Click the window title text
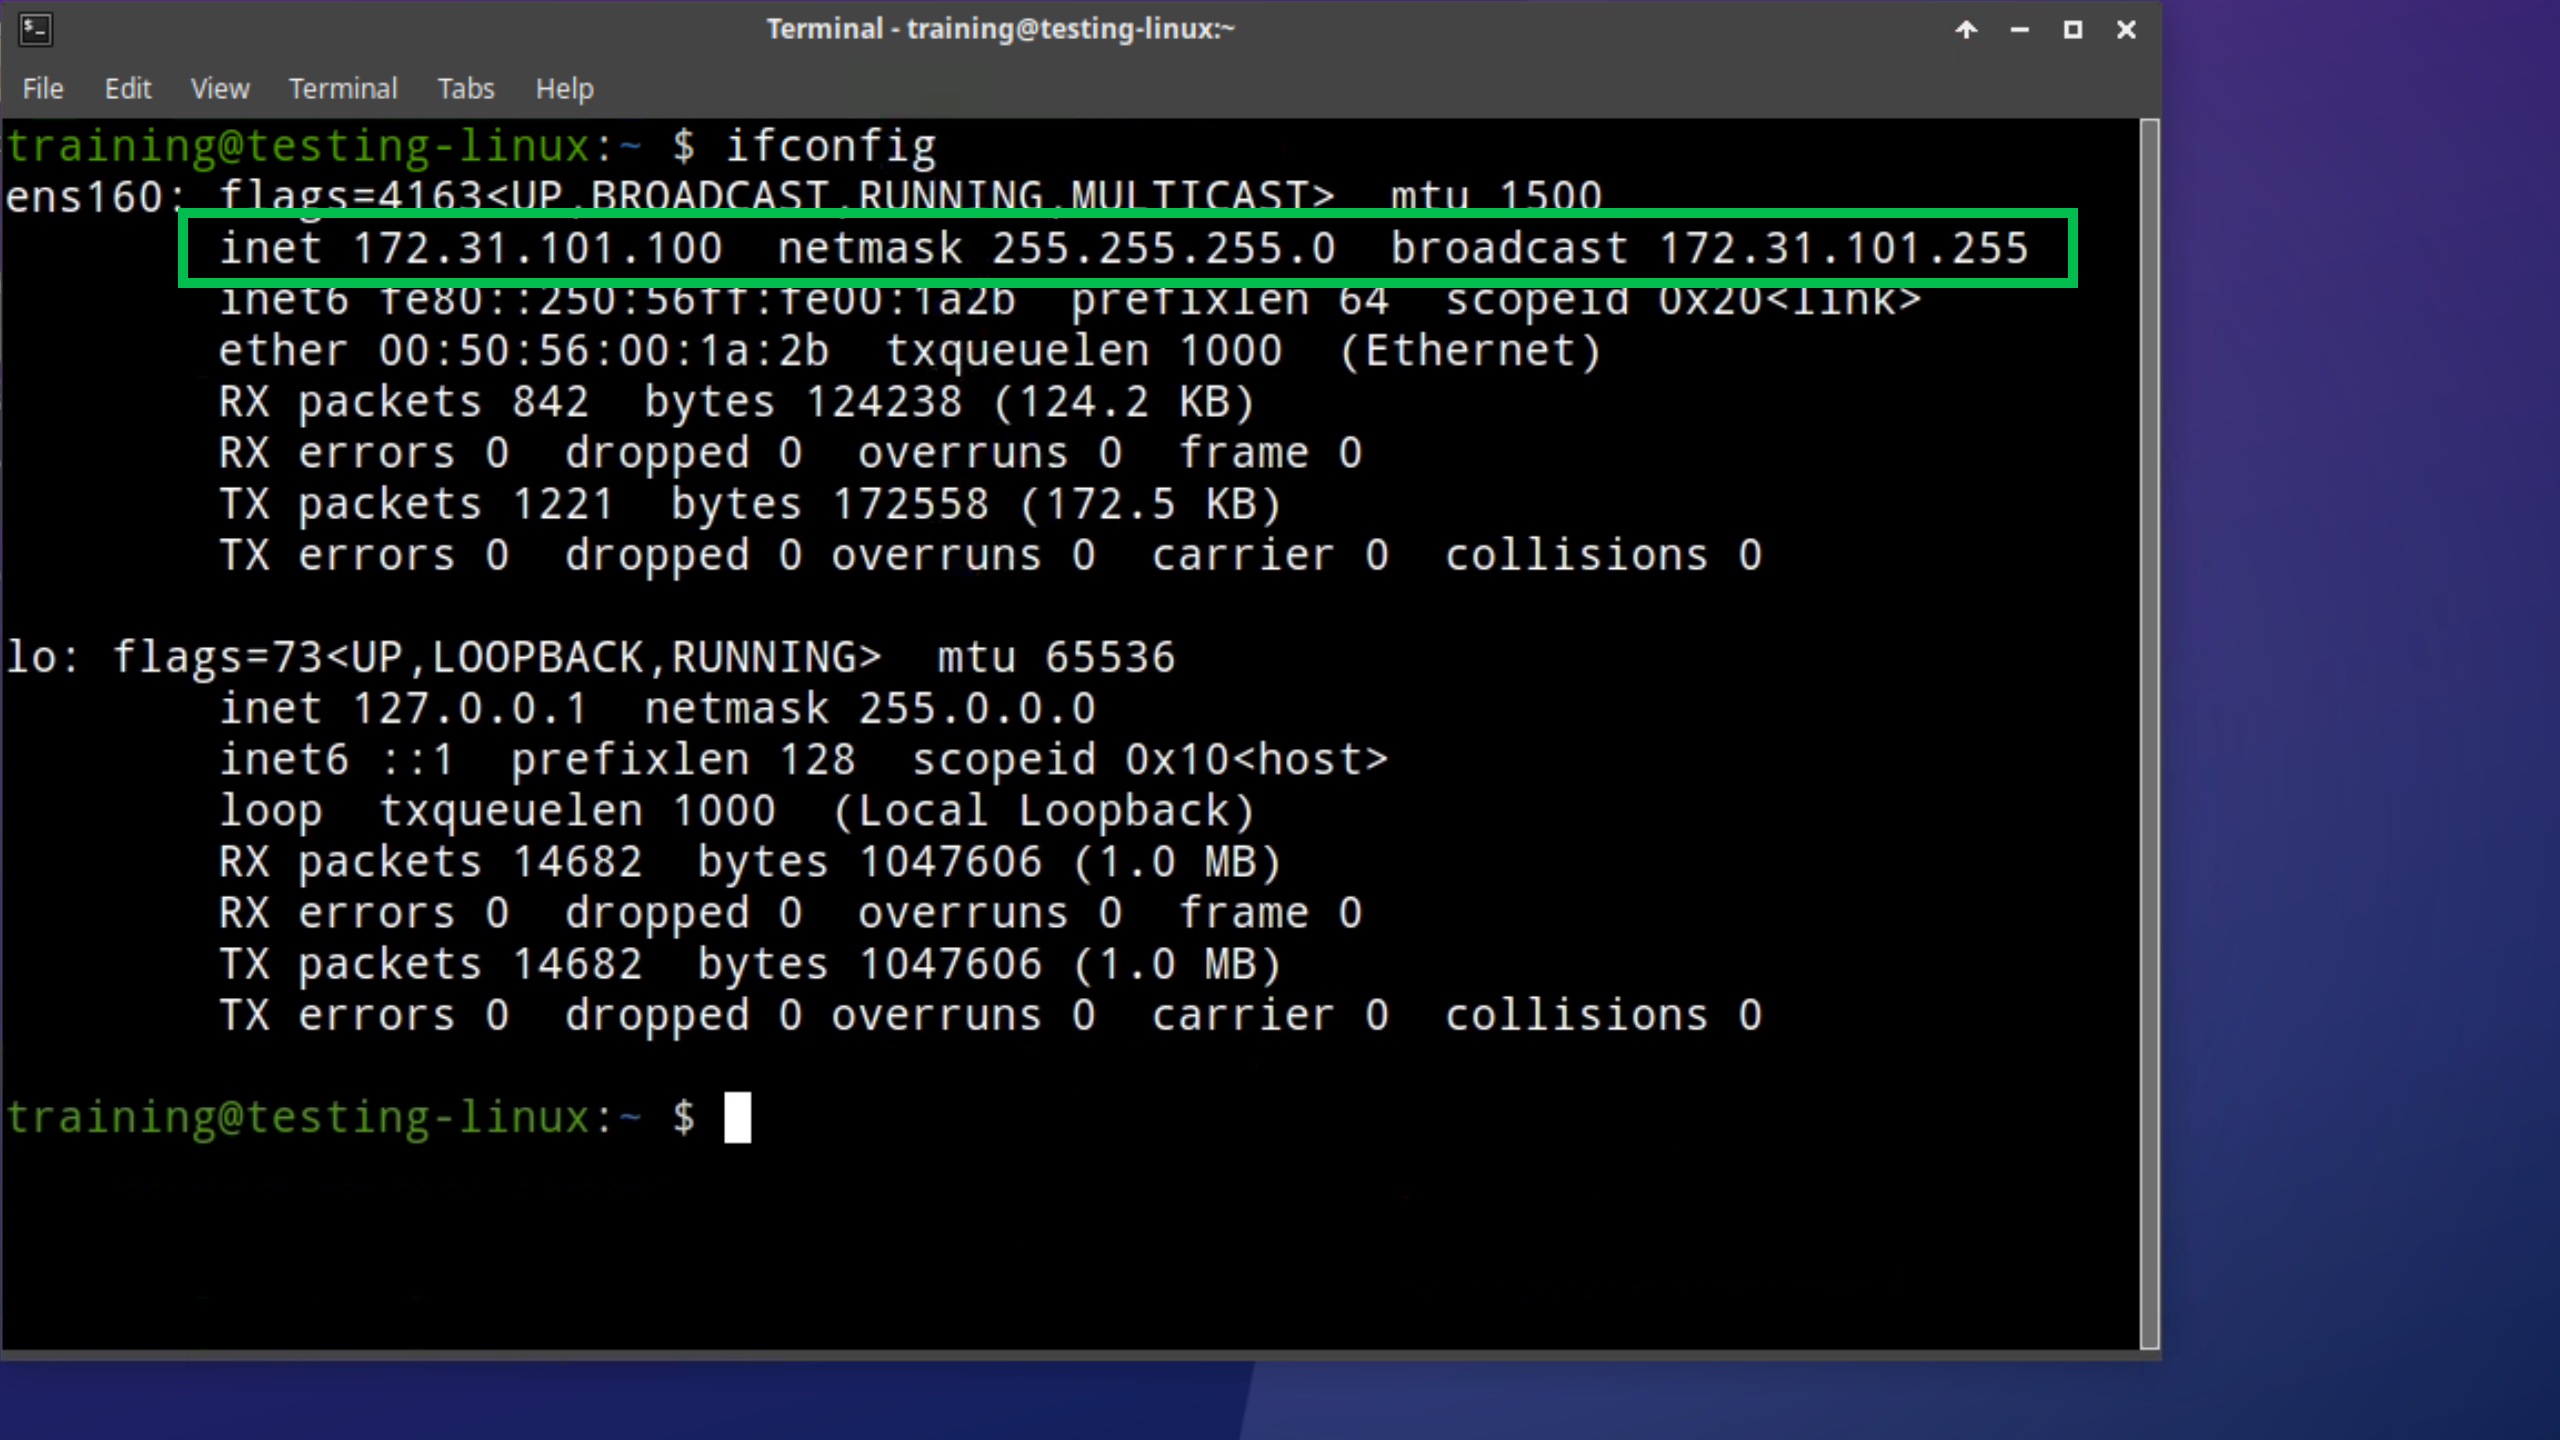2560x1440 pixels. click(x=1000, y=29)
